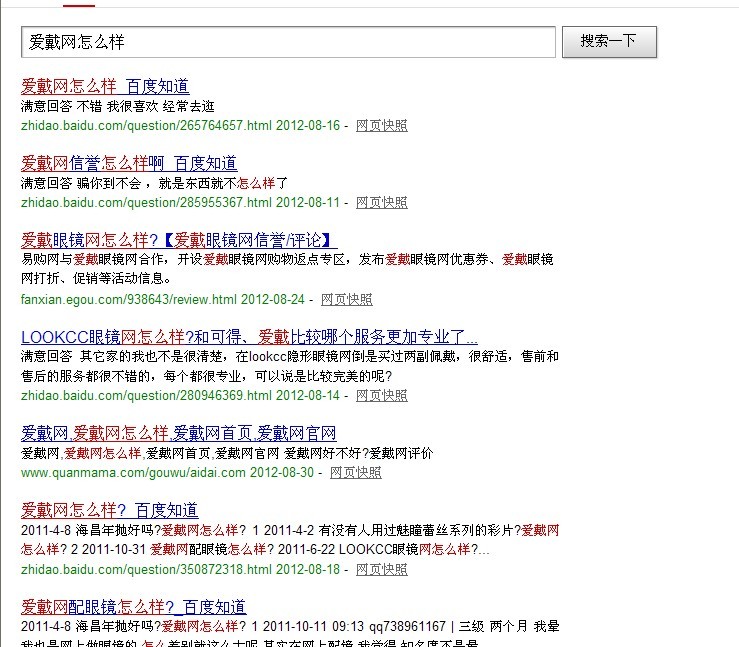Click the search box containing 爱戴网怎么样

tap(288, 42)
